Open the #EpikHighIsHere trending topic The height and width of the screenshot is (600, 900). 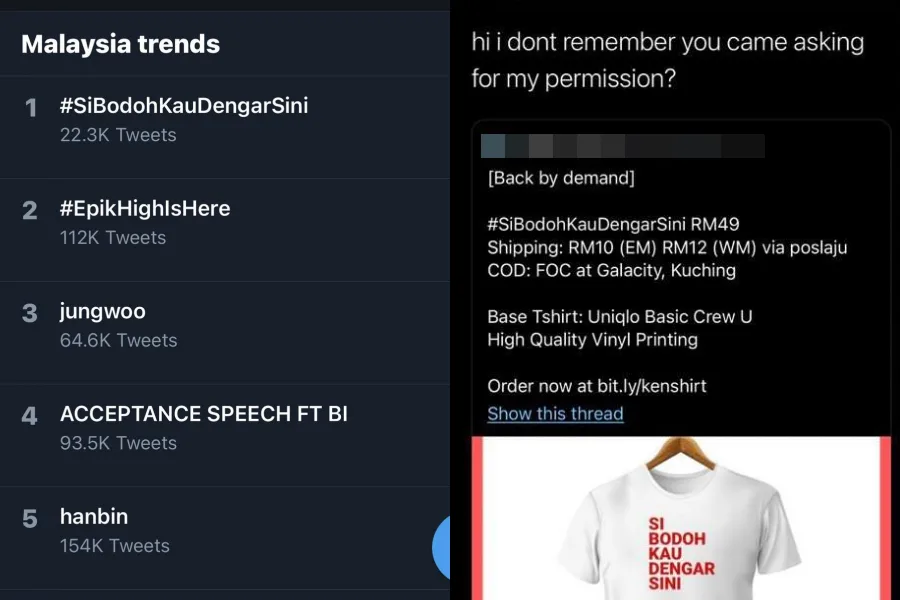pos(145,208)
